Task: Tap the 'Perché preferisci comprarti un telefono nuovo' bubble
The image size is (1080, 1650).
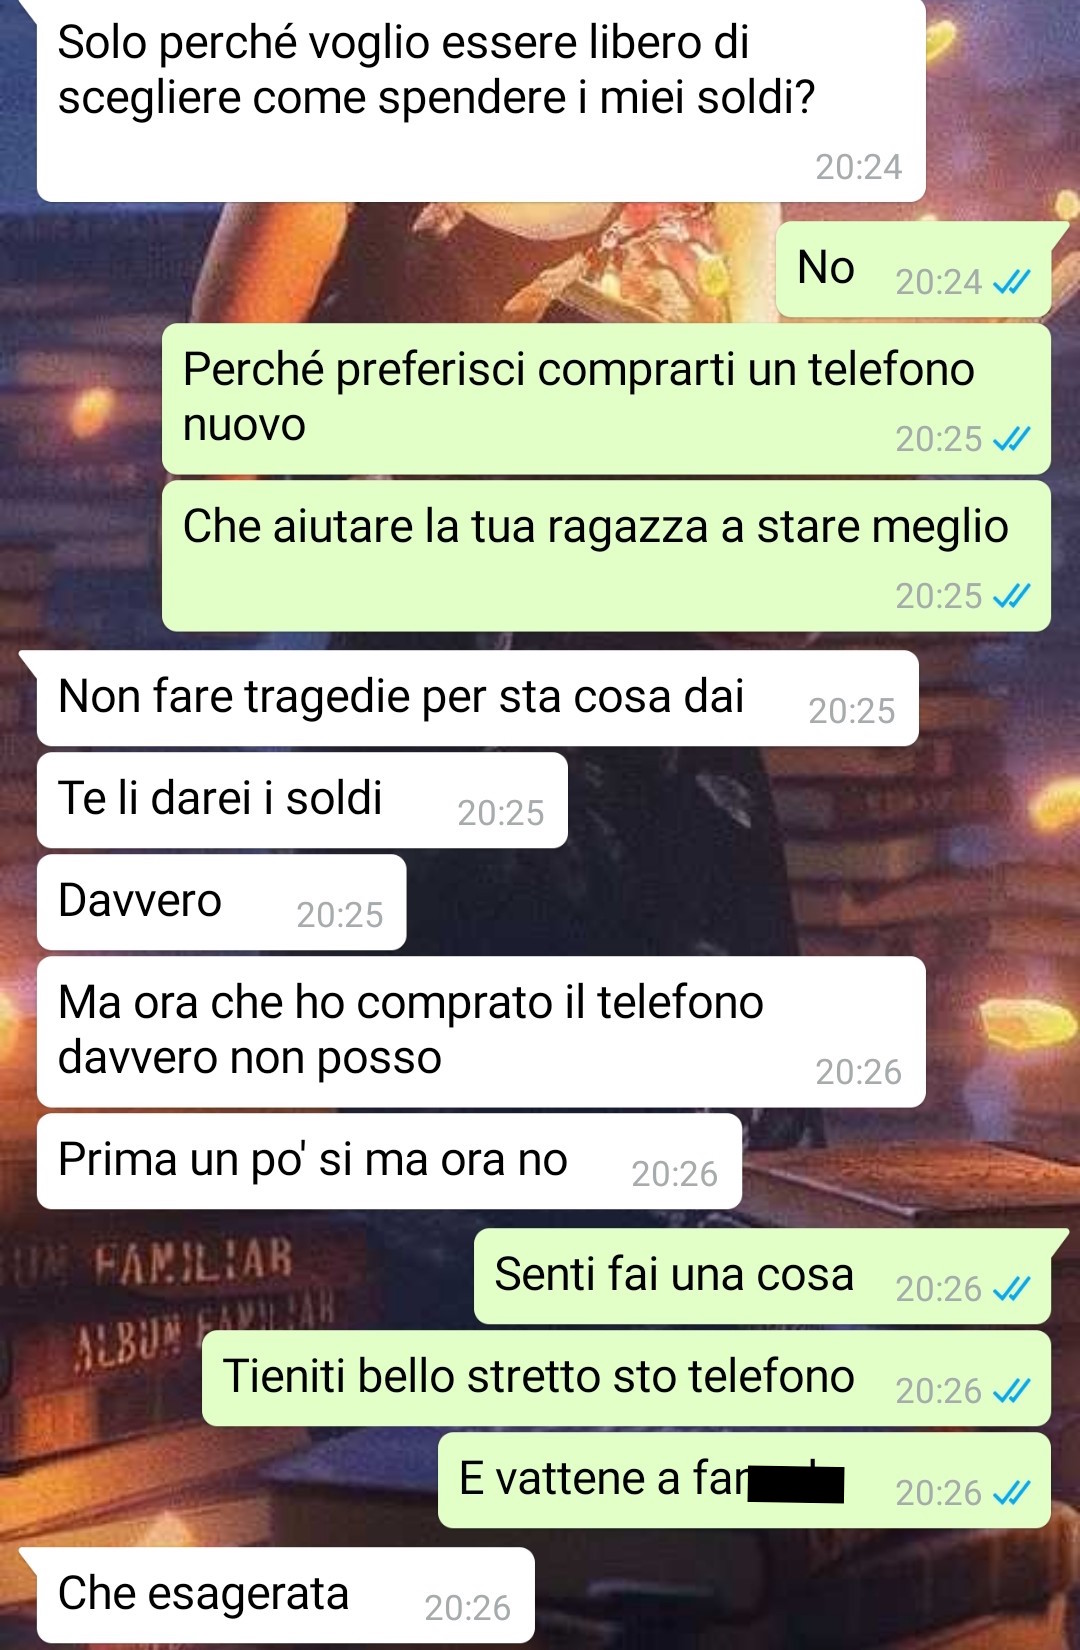Action: 606,399
